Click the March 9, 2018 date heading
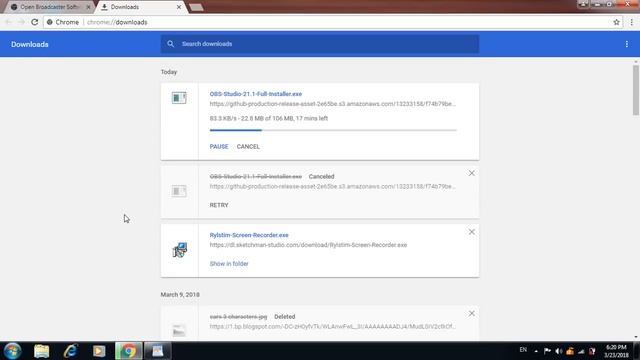Viewport: 640px width, 360px height. click(180, 295)
